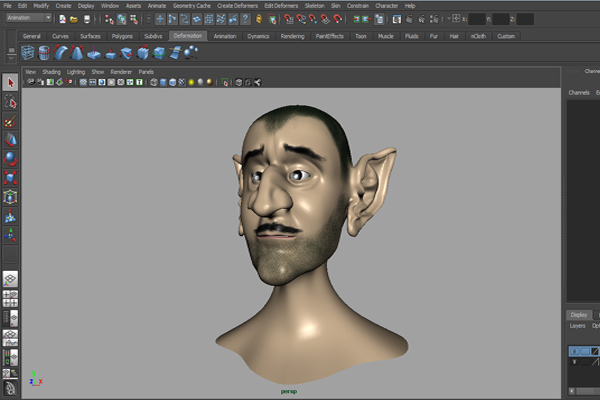Open the viewport Lighting menu
600x400 pixels.
coord(76,72)
